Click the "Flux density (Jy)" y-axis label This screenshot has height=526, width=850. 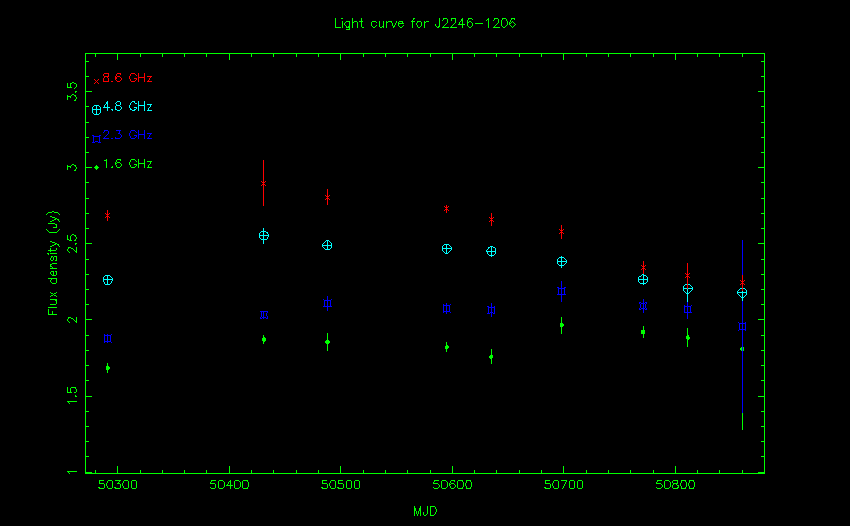point(53,264)
